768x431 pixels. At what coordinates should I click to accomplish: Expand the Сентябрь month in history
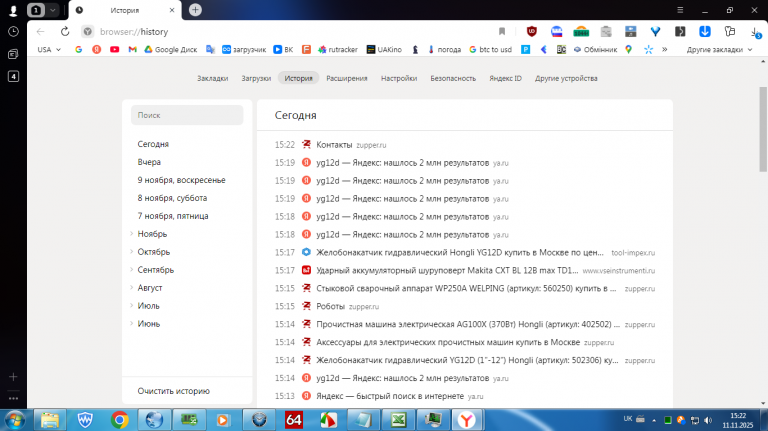[x=131, y=269]
